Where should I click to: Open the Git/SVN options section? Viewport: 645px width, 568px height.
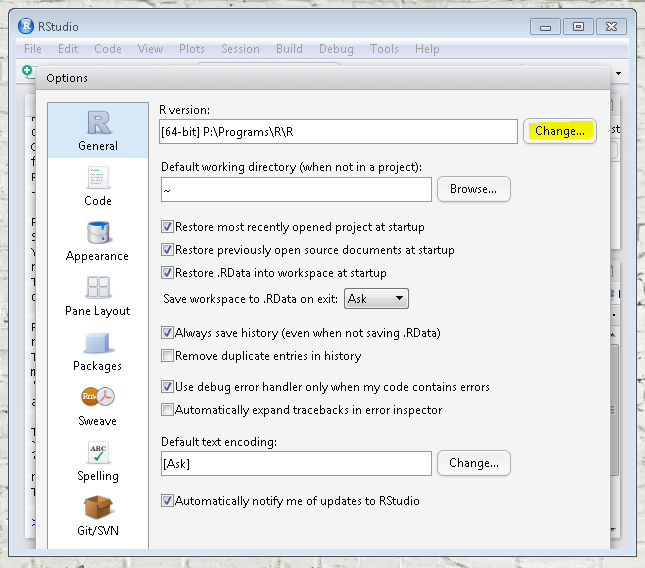tap(98, 517)
